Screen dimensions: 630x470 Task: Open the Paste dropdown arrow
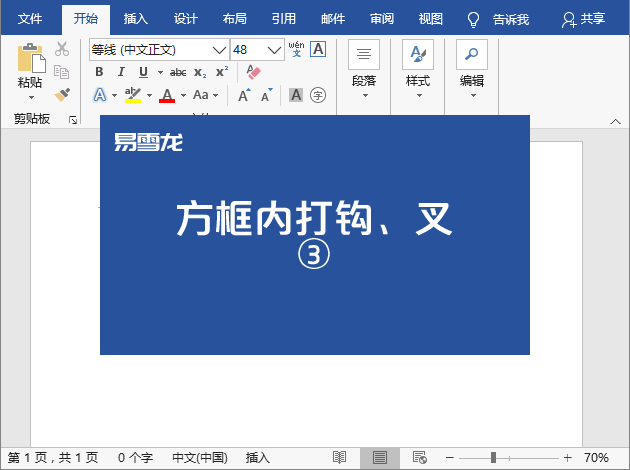coord(31,97)
